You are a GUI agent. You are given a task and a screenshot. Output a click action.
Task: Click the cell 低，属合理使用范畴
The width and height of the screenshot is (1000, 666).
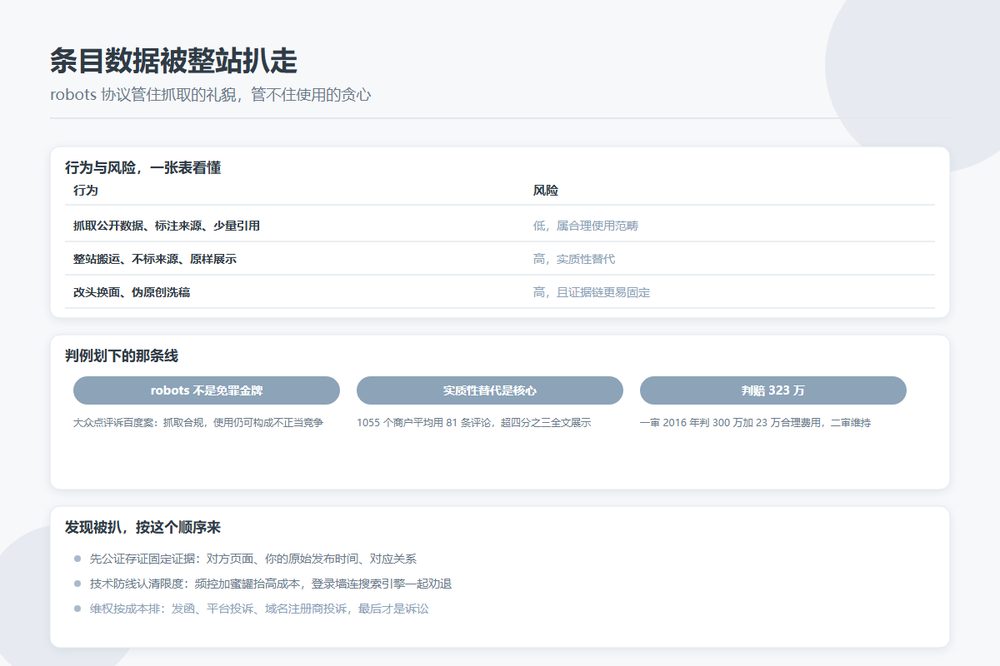point(585,225)
